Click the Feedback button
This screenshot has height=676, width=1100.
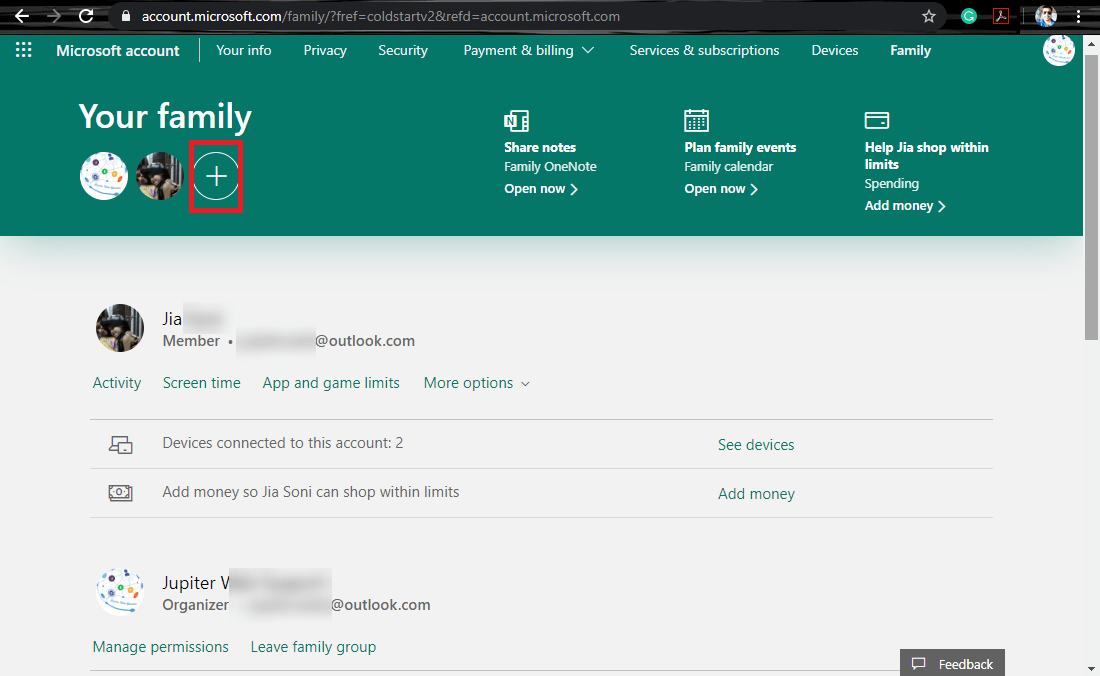(952, 664)
